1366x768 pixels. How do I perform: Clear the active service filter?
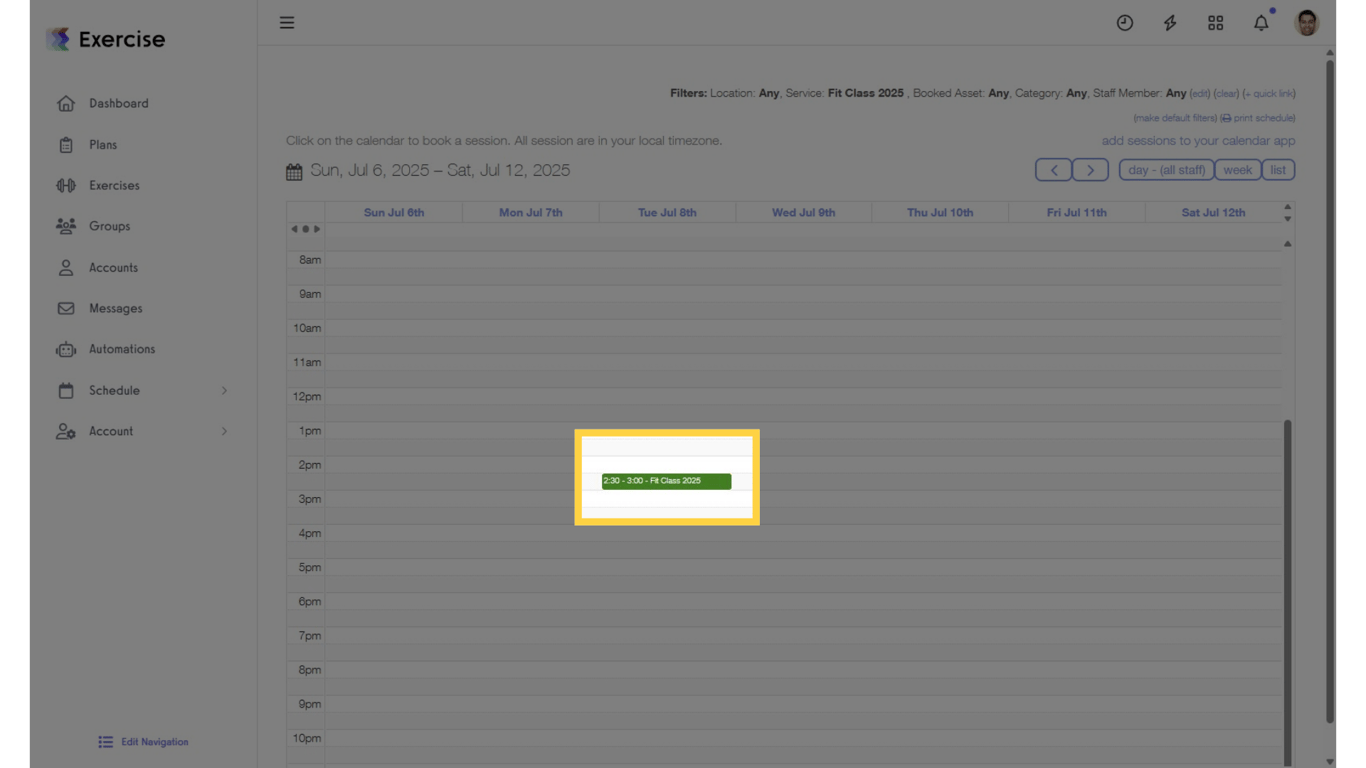pyautogui.click(x=1227, y=93)
